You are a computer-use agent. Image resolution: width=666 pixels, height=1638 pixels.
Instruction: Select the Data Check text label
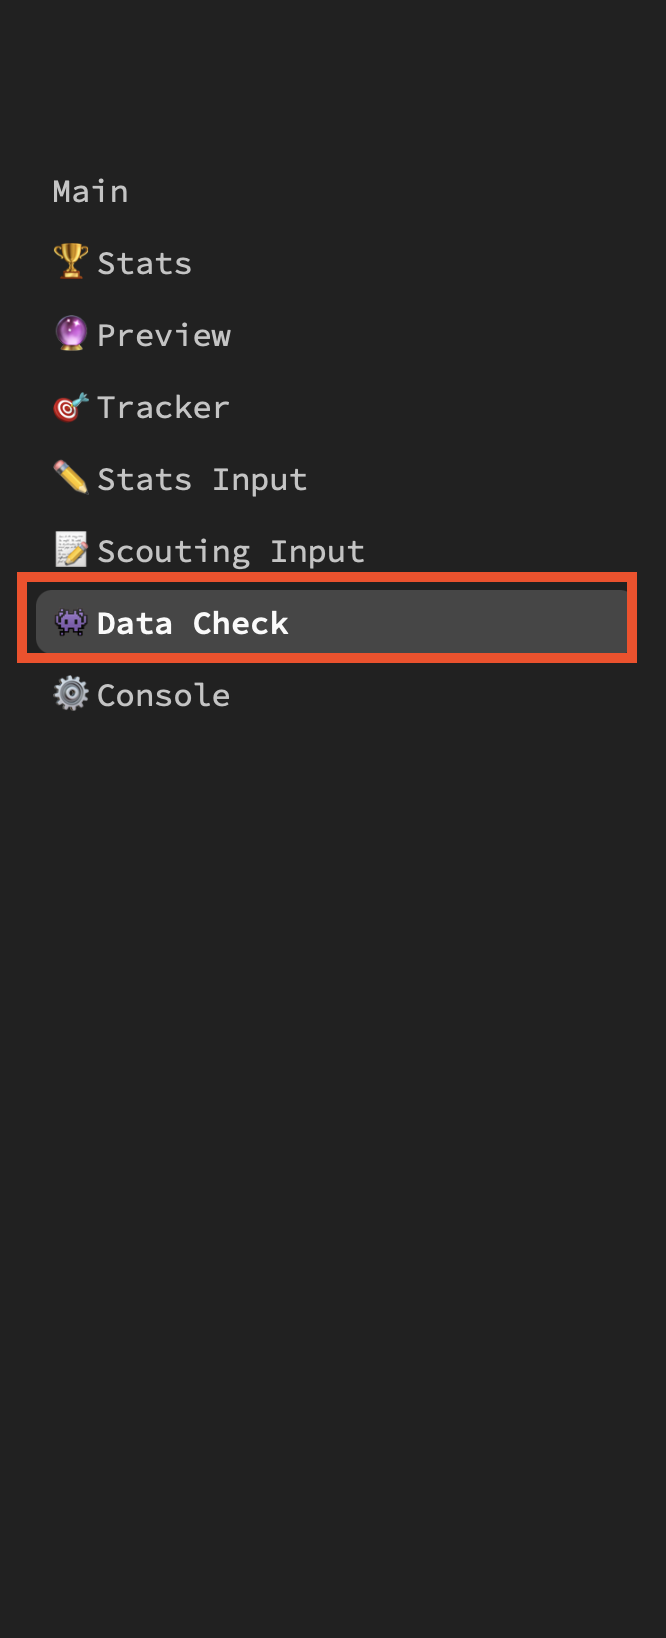tap(192, 623)
